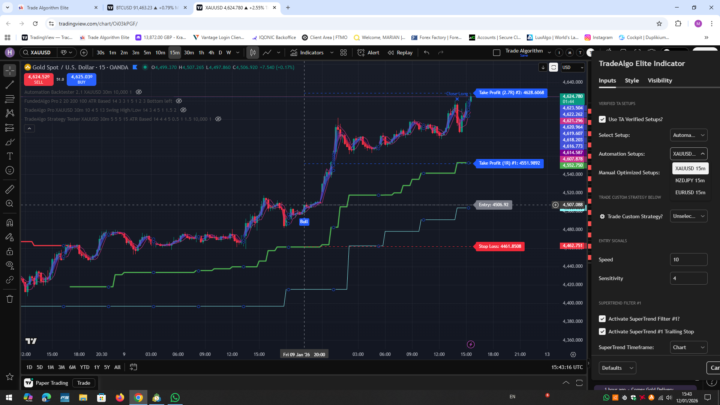Viewport: 720px width, 405px height.
Task: Choose XAUUSD 15m from the list
Action: pos(690,169)
